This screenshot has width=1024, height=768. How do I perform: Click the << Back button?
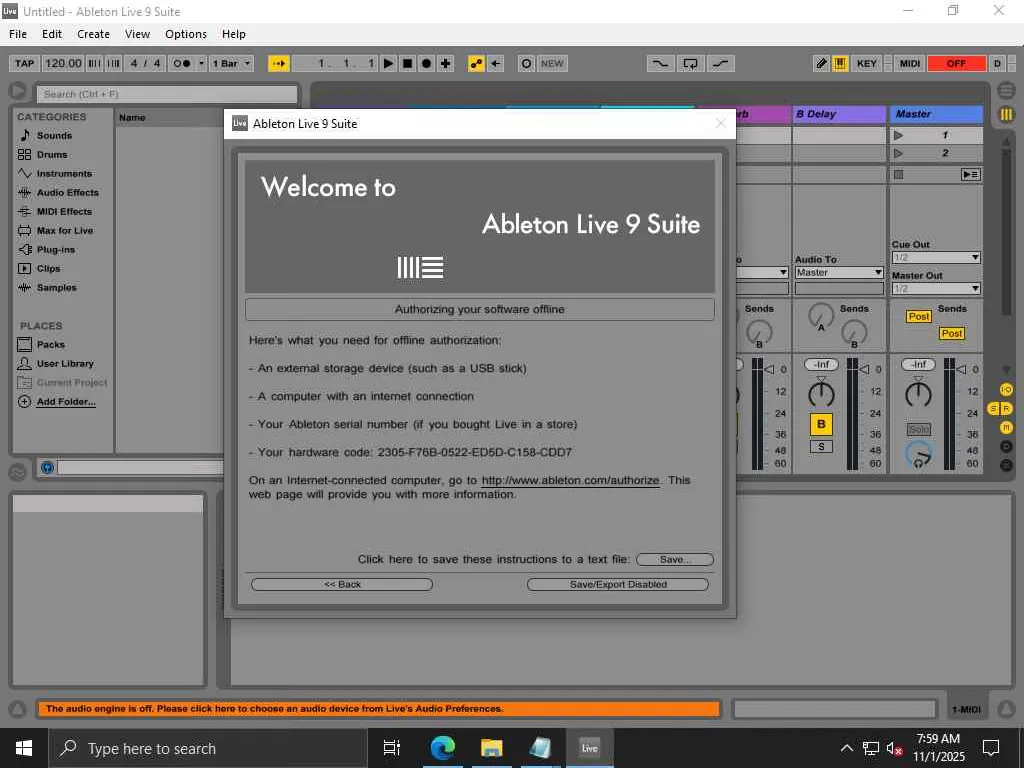pyautogui.click(x=342, y=584)
